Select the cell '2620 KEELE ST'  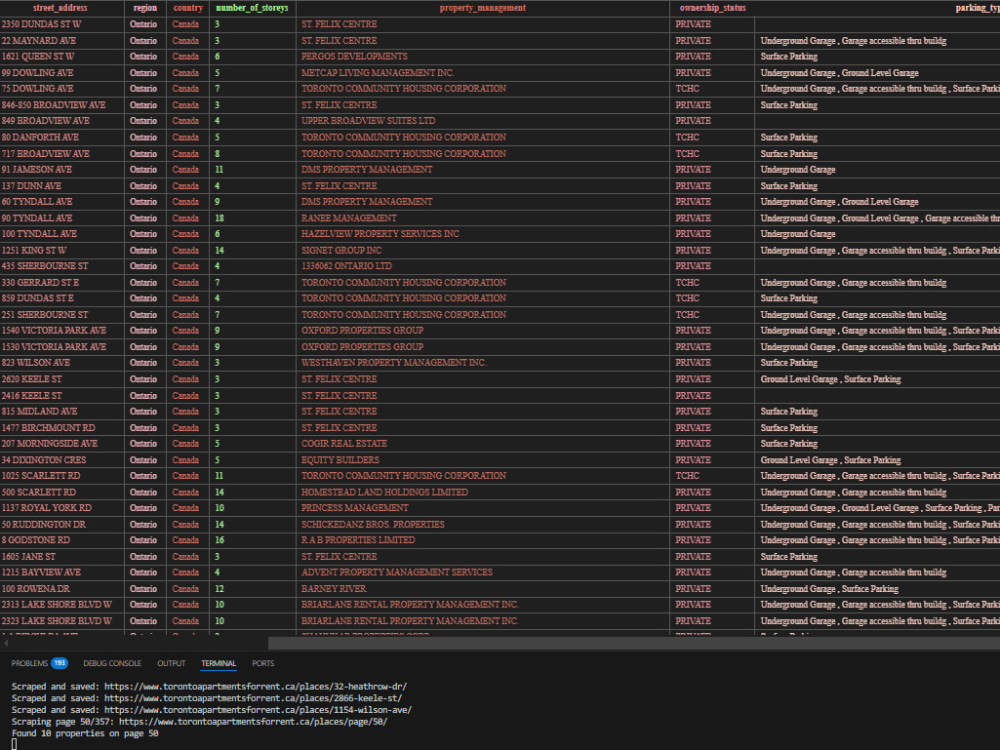click(x=62, y=379)
